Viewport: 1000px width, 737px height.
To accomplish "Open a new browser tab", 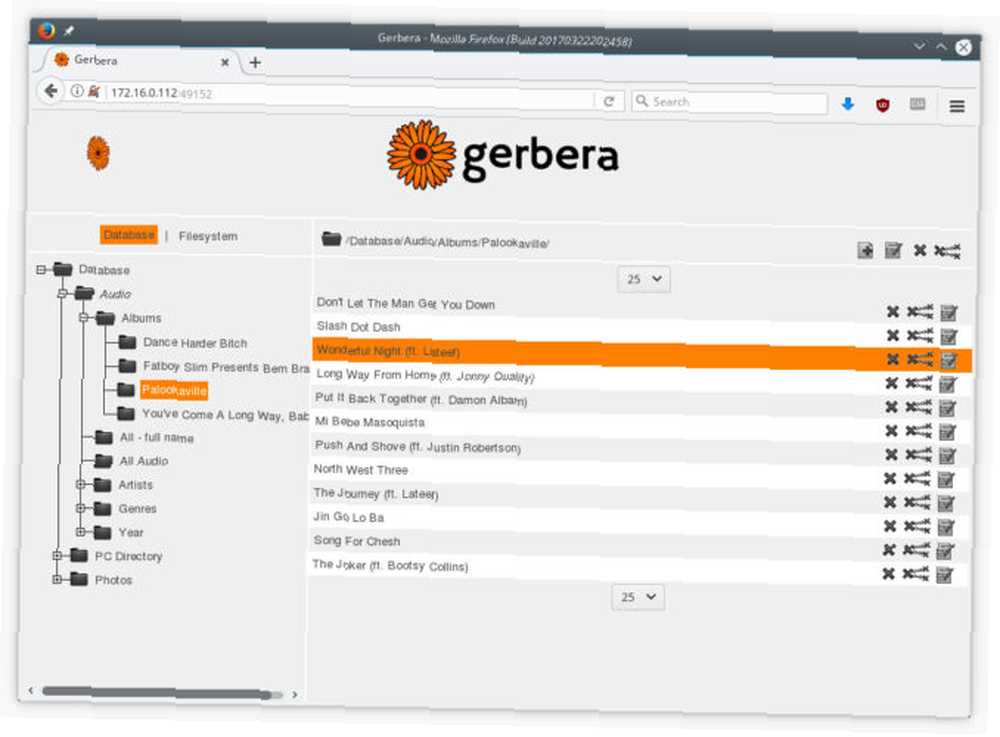I will [x=255, y=62].
